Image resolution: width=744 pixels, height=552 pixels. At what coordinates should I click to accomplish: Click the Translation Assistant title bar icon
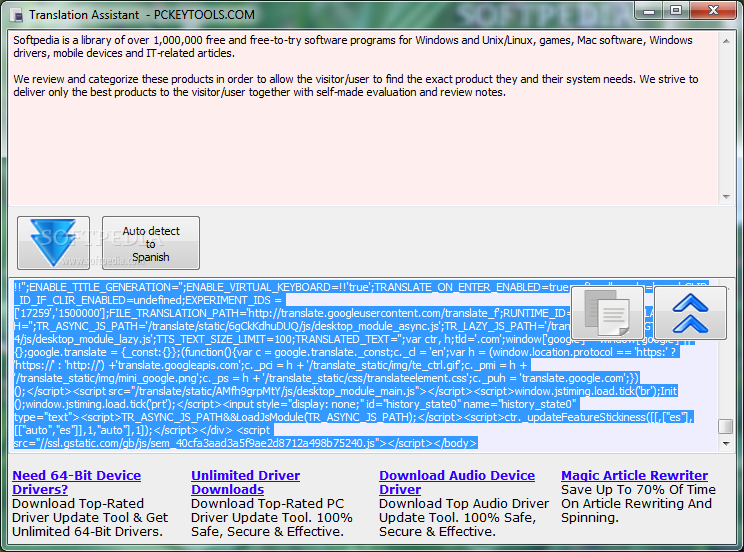click(18, 15)
